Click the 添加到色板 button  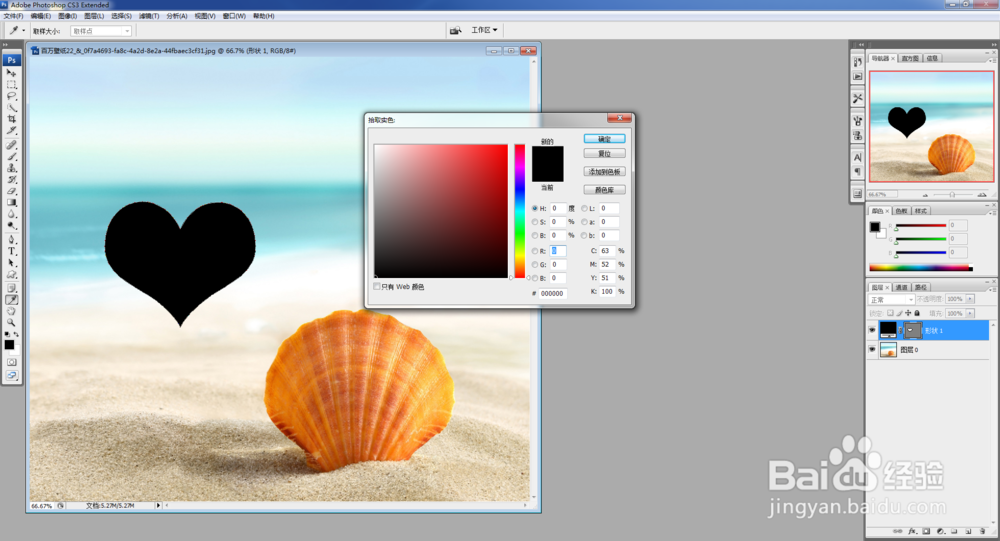point(604,172)
